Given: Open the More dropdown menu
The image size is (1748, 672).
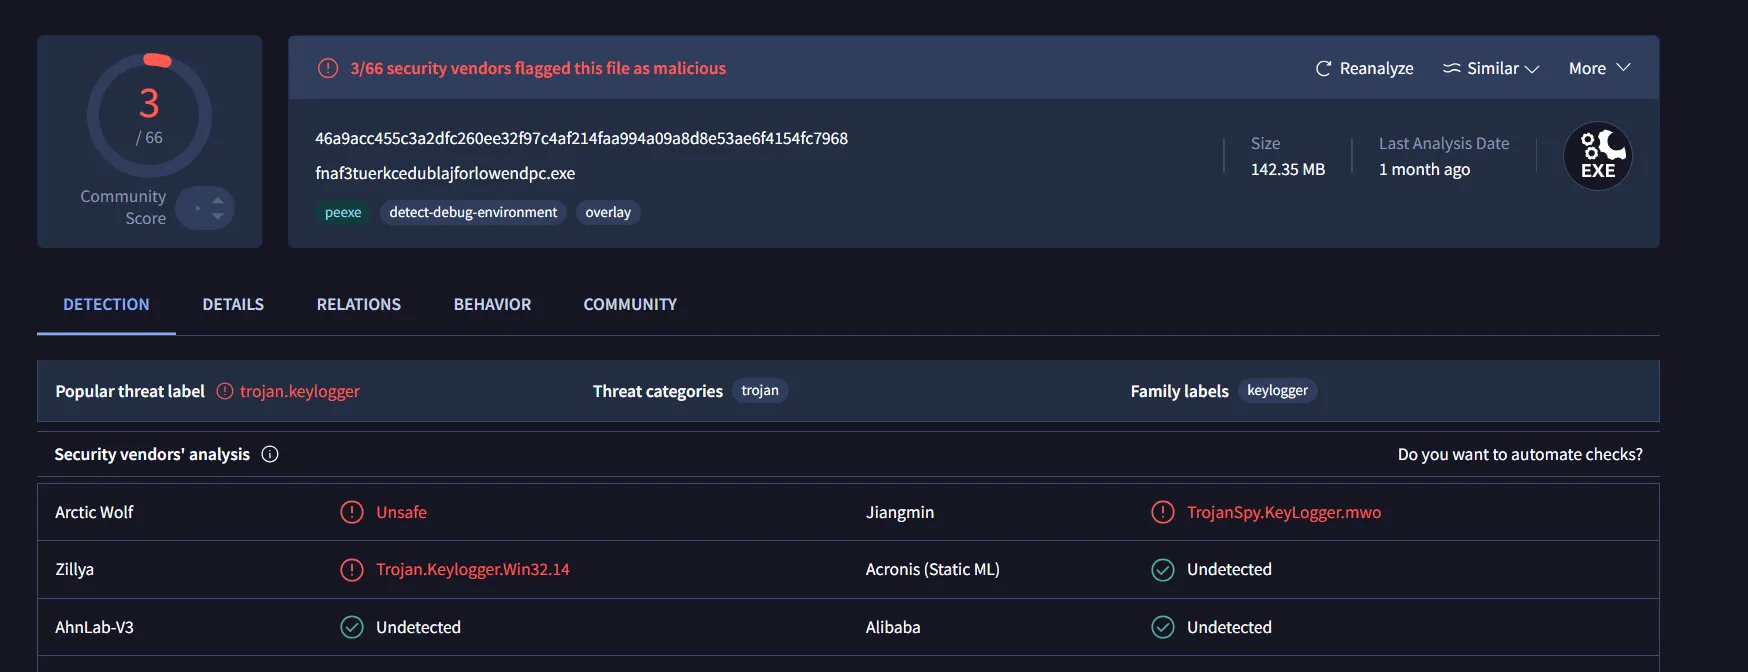Looking at the screenshot, I should 1599,69.
